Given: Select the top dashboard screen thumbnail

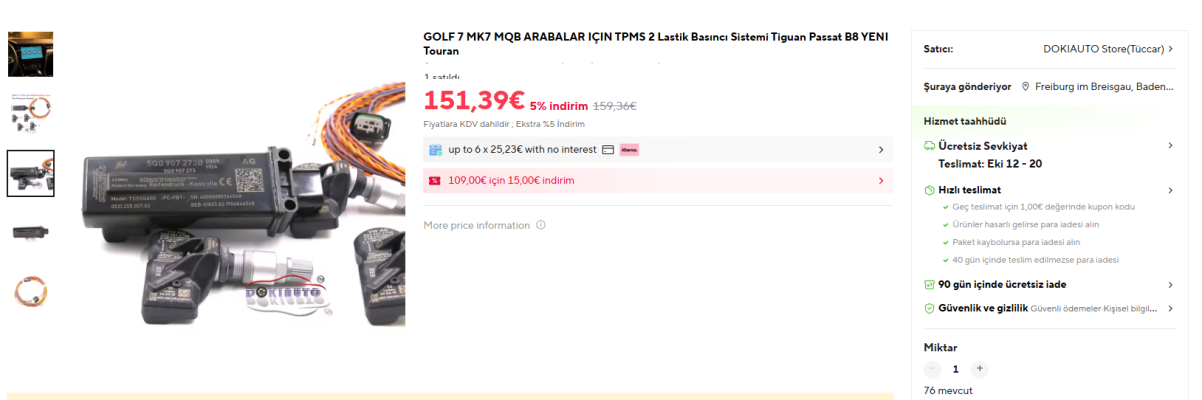Looking at the screenshot, I should [x=30, y=54].
